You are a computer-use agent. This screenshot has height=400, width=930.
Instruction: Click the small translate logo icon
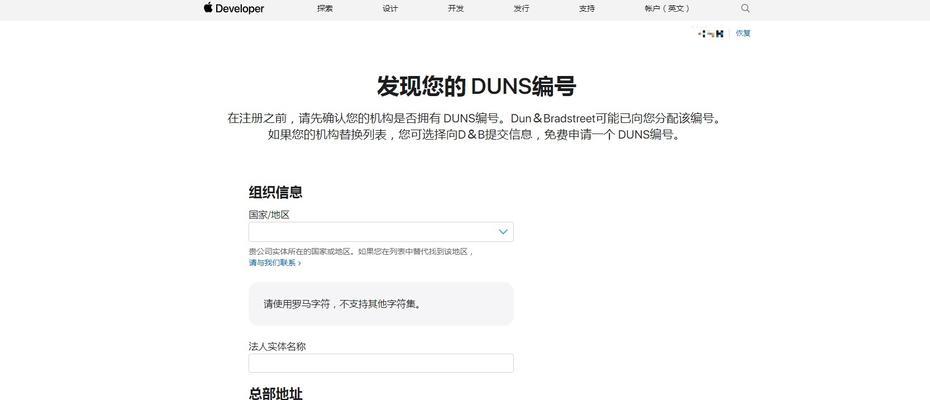coord(711,34)
